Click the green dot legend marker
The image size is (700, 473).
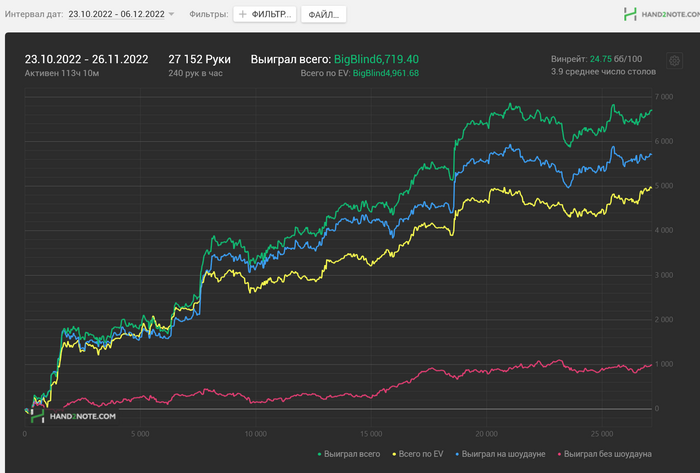click(319, 454)
